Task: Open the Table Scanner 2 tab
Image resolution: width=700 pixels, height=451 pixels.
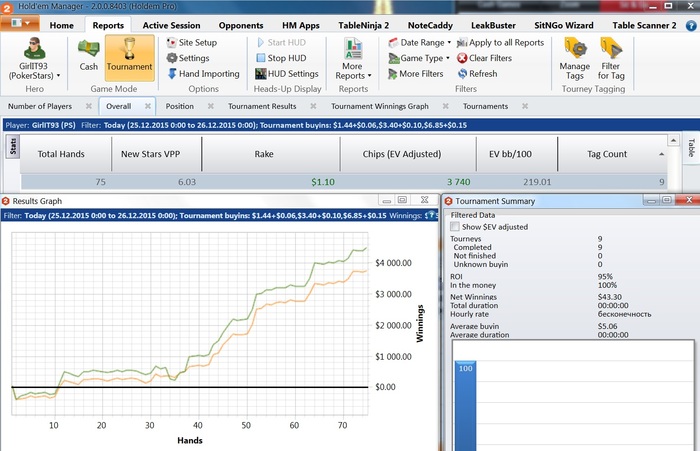Action: point(644,25)
